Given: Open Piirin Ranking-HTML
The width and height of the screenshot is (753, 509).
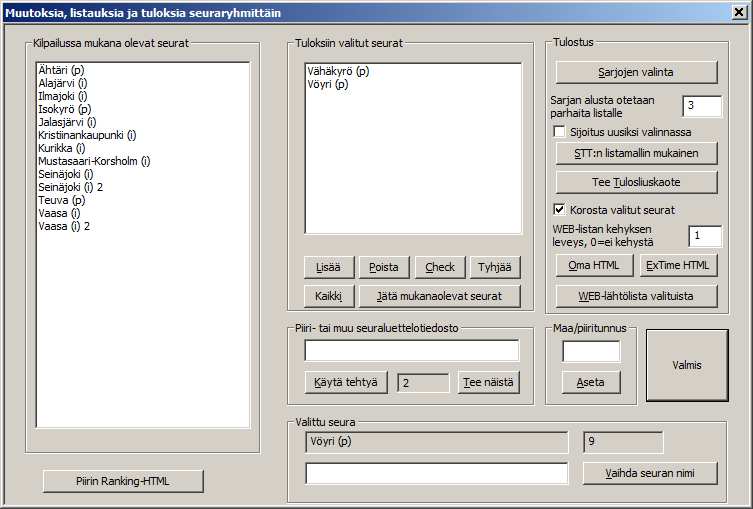Looking at the screenshot, I should (x=123, y=481).
